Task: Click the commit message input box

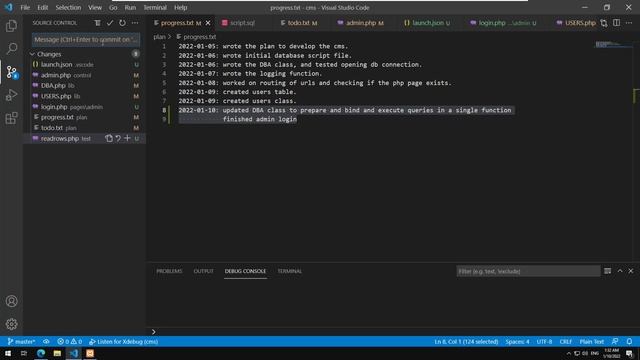Action: pyautogui.click(x=86, y=40)
